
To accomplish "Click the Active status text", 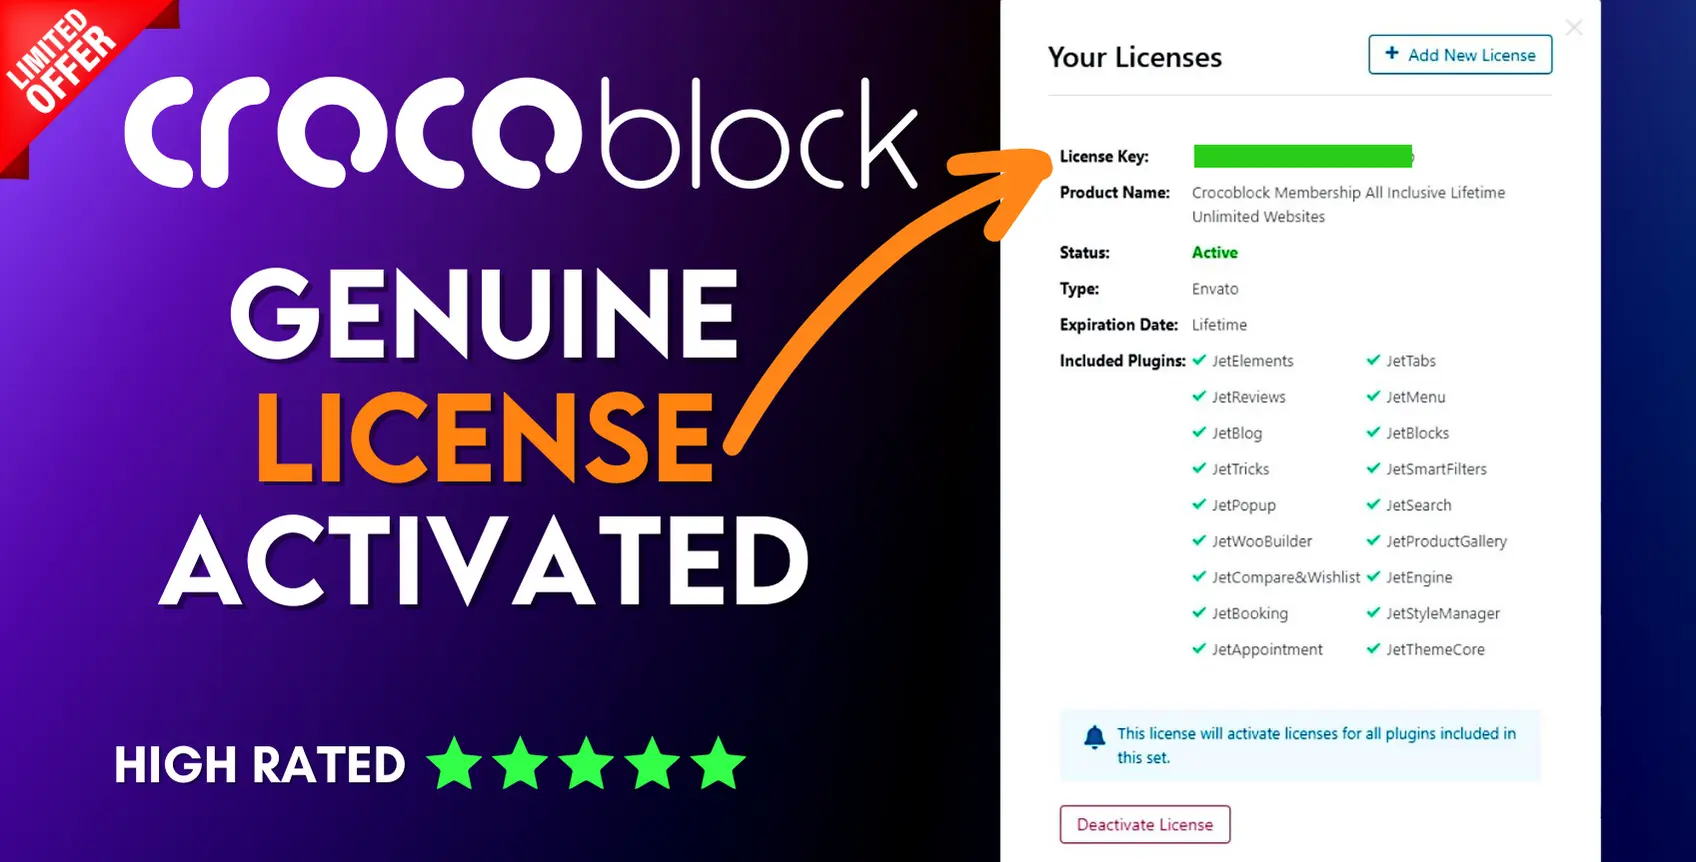I will [x=1215, y=253].
